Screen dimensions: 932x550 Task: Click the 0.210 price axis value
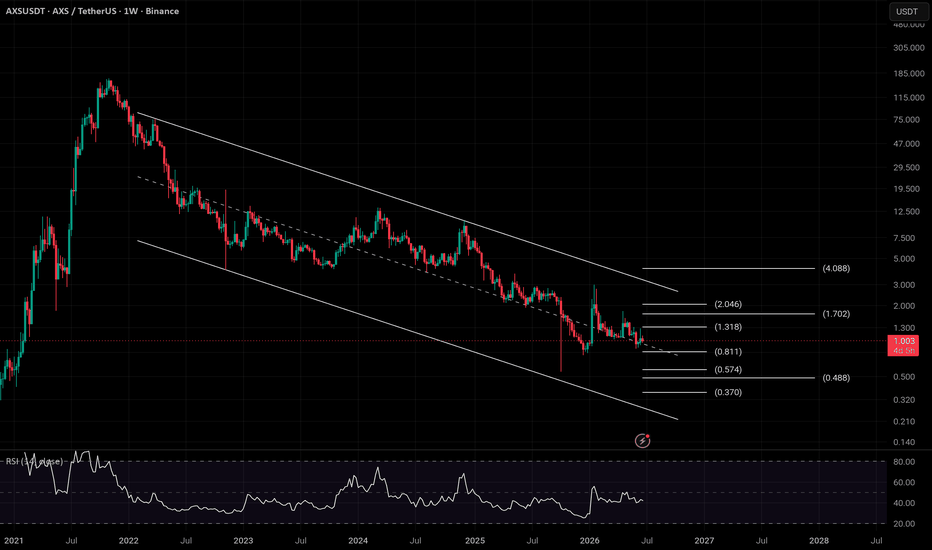pyautogui.click(x=904, y=422)
